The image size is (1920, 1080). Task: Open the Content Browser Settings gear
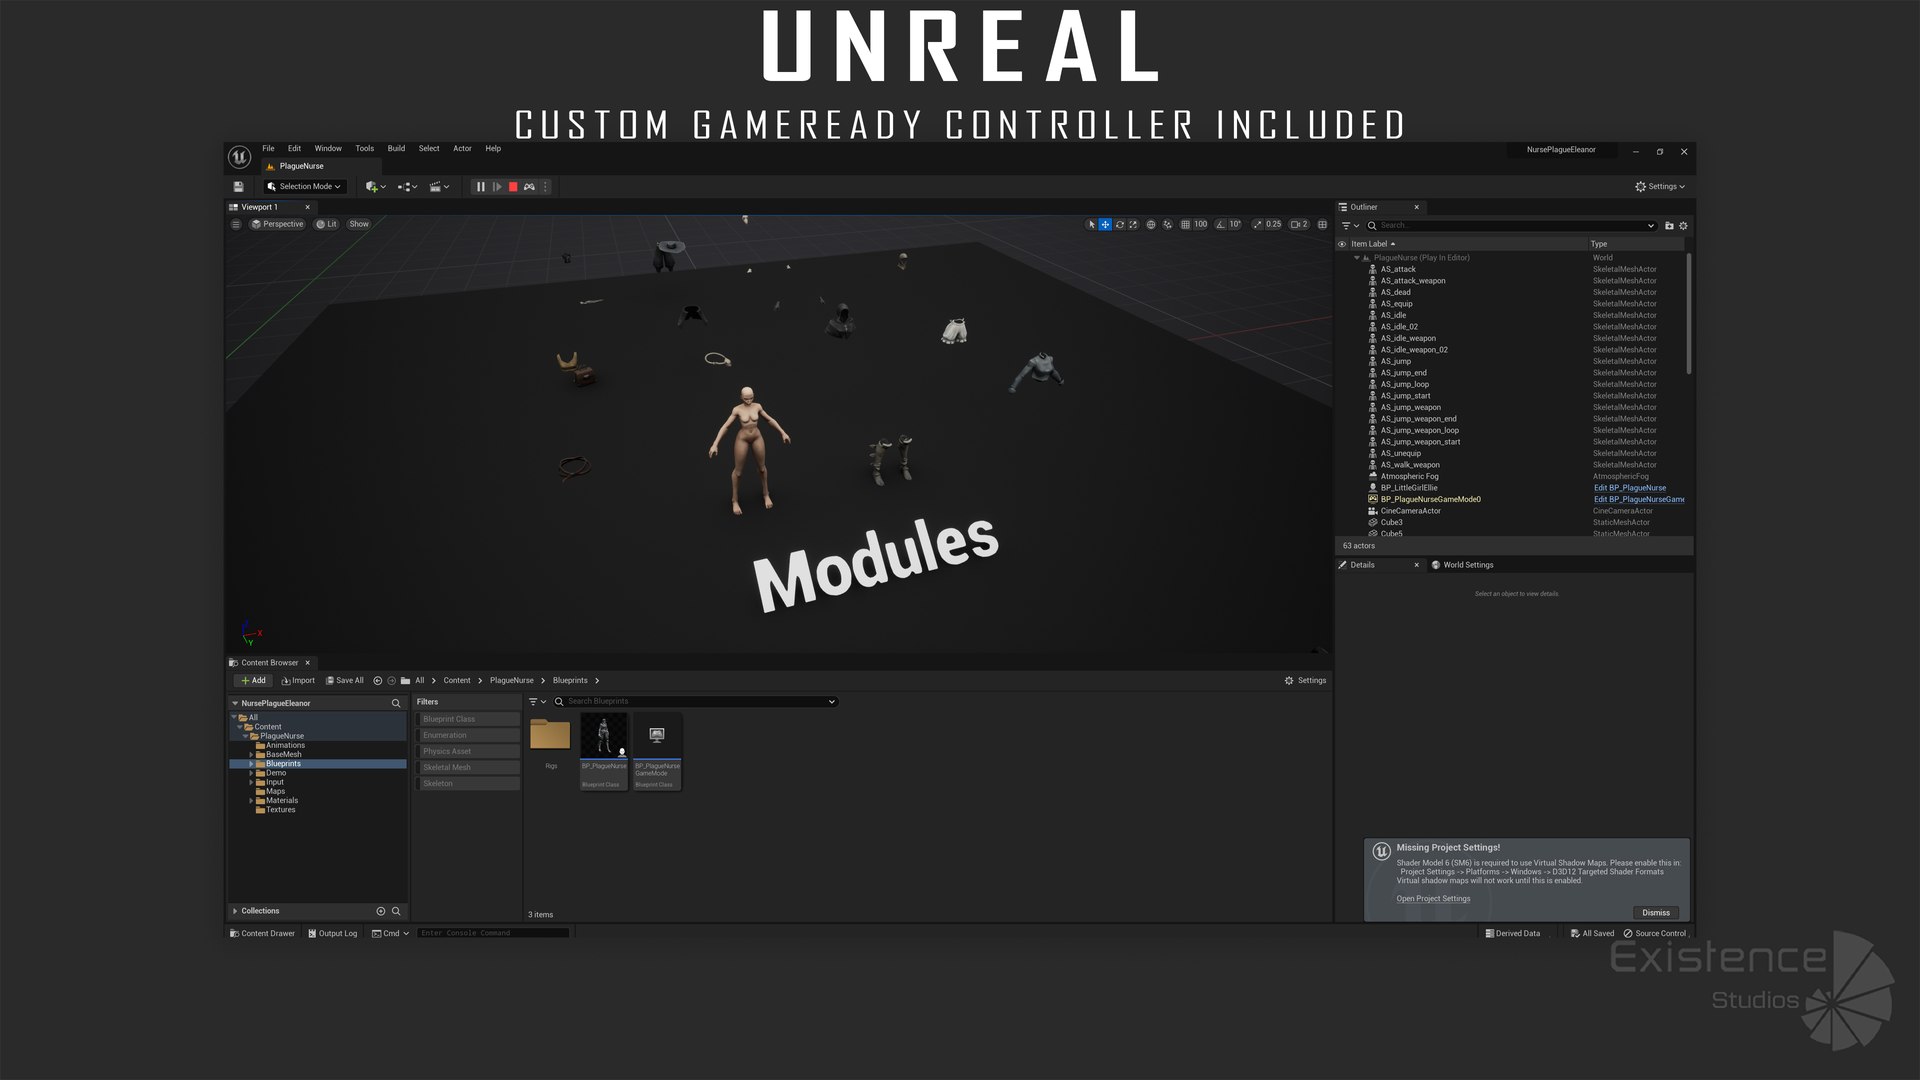tap(1305, 681)
